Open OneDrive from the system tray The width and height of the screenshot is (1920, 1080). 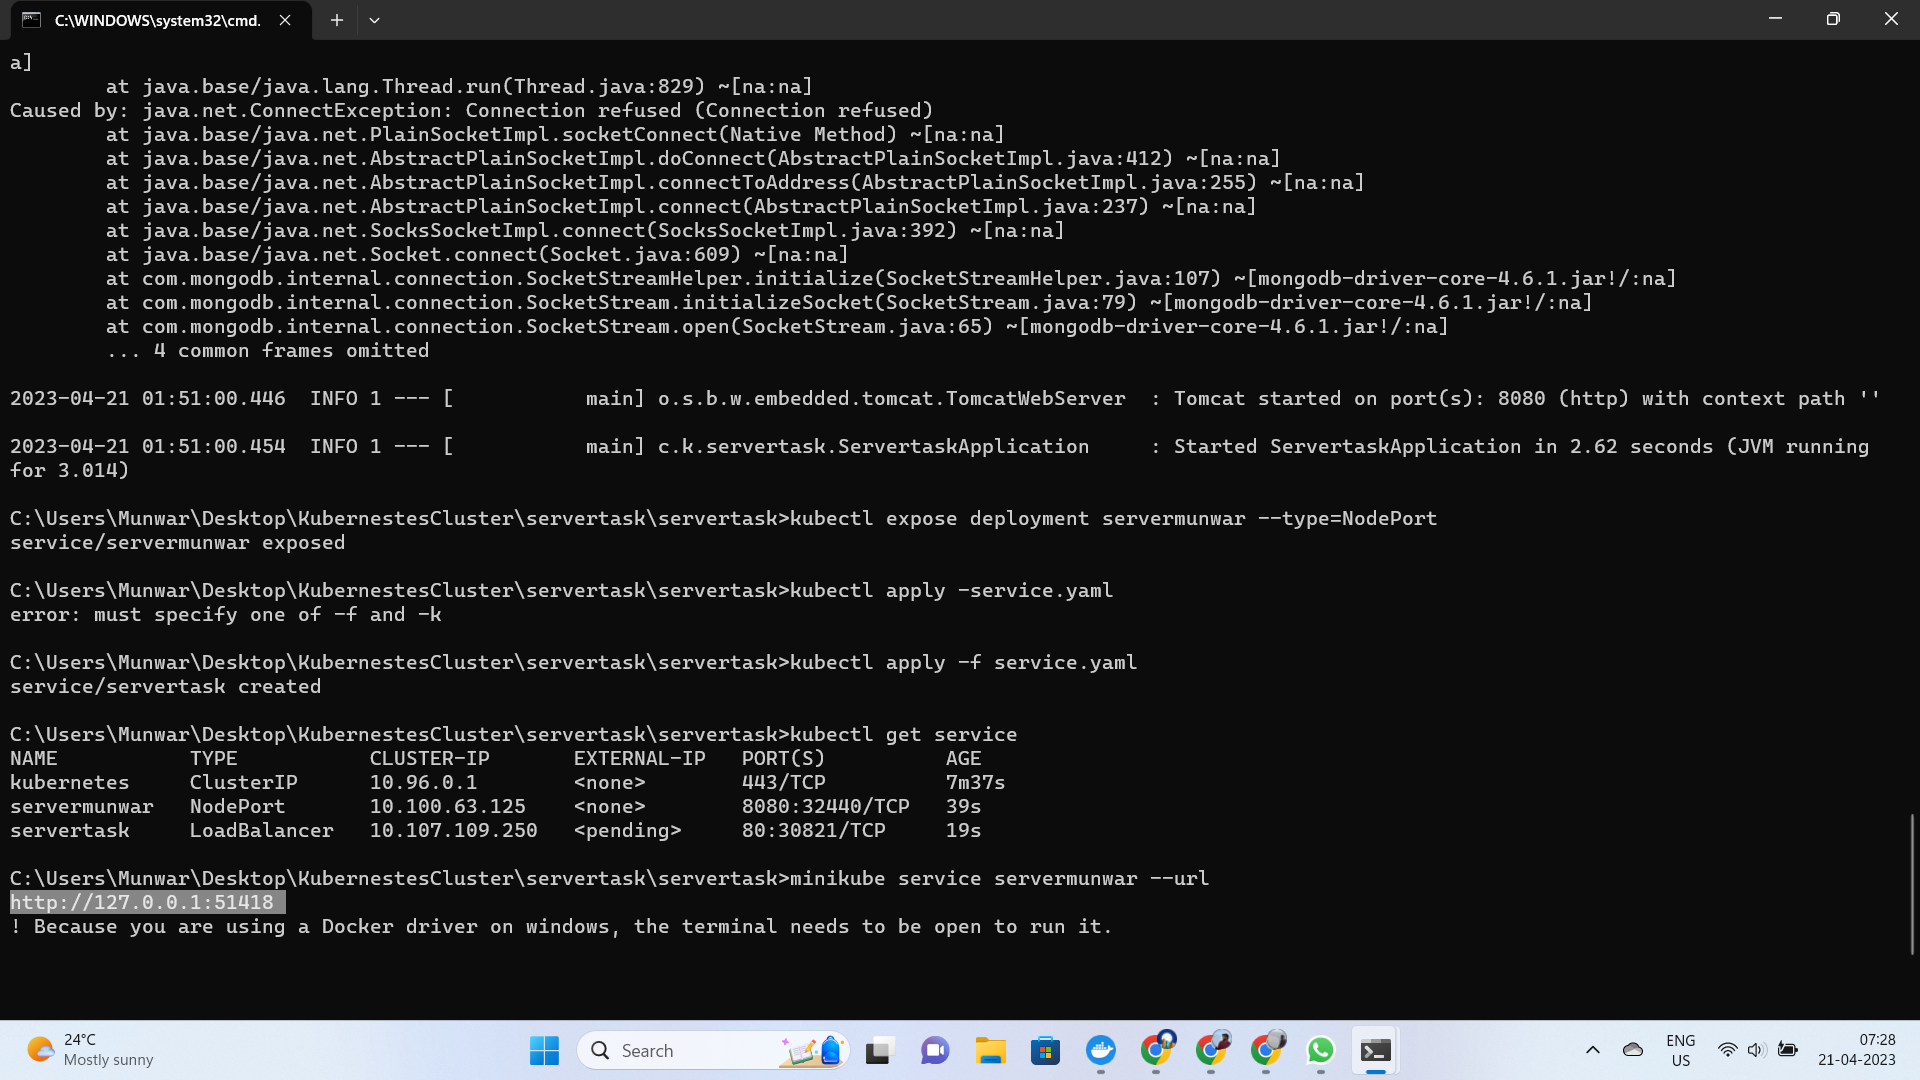pyautogui.click(x=1633, y=1049)
